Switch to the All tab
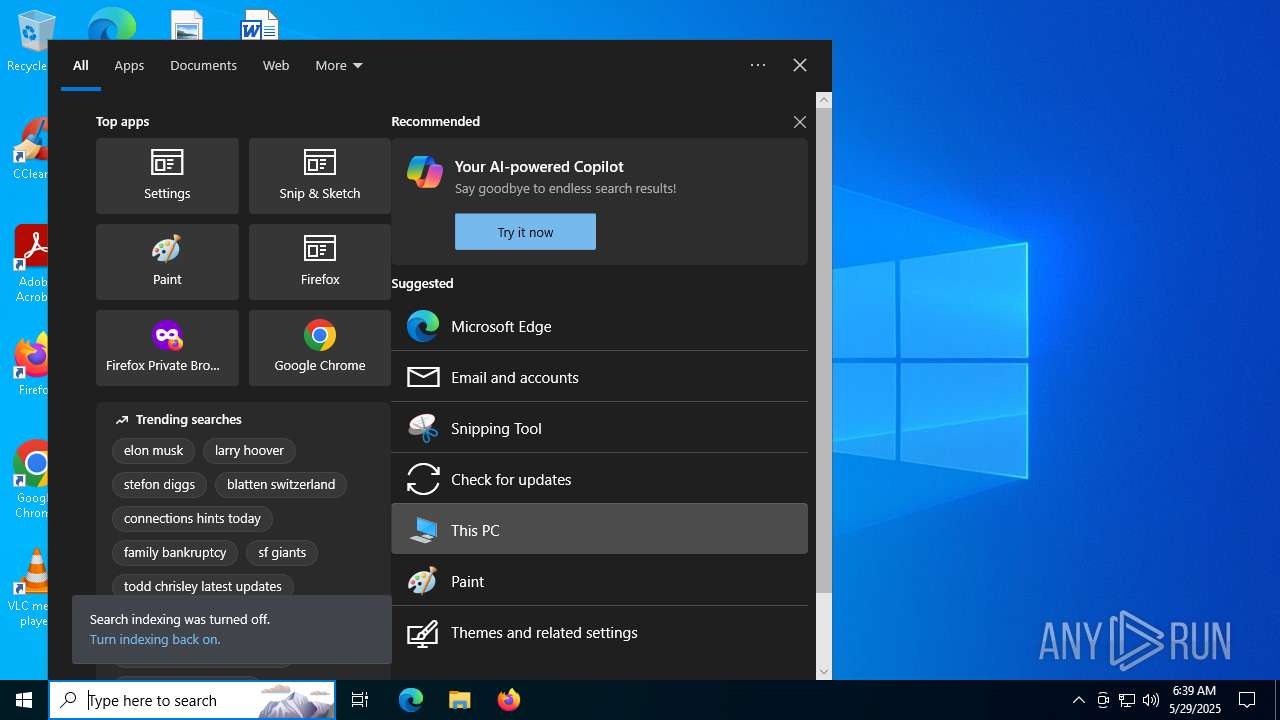Viewport: 1280px width, 720px height. point(81,65)
